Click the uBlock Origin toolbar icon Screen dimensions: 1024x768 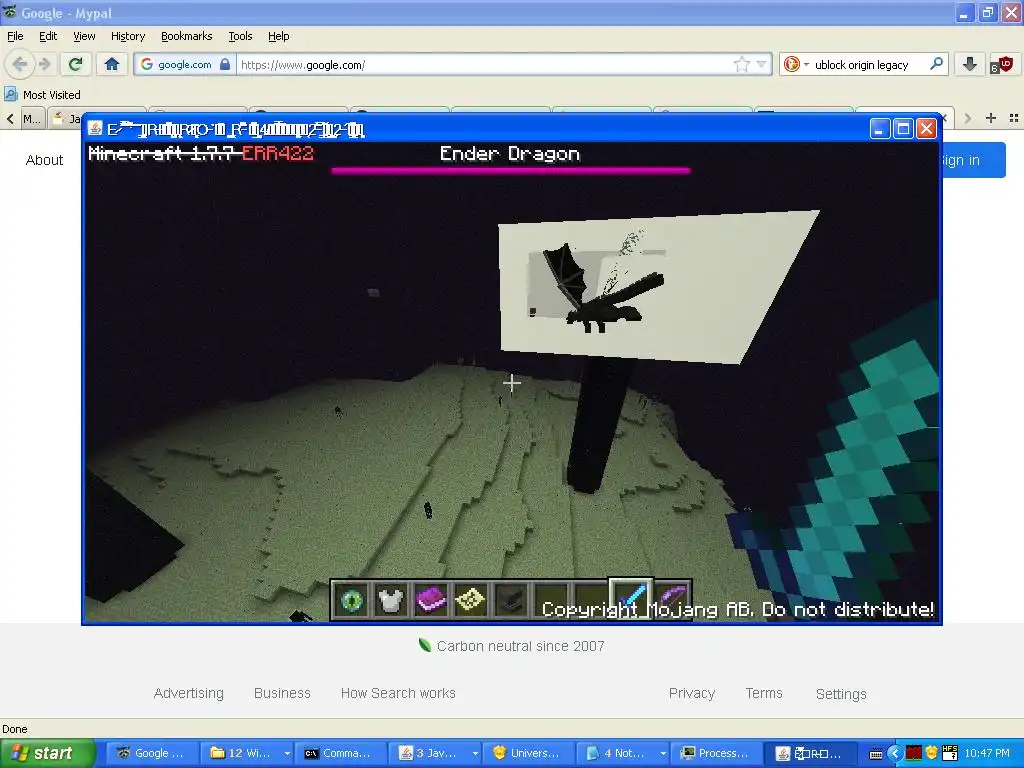tap(1001, 65)
